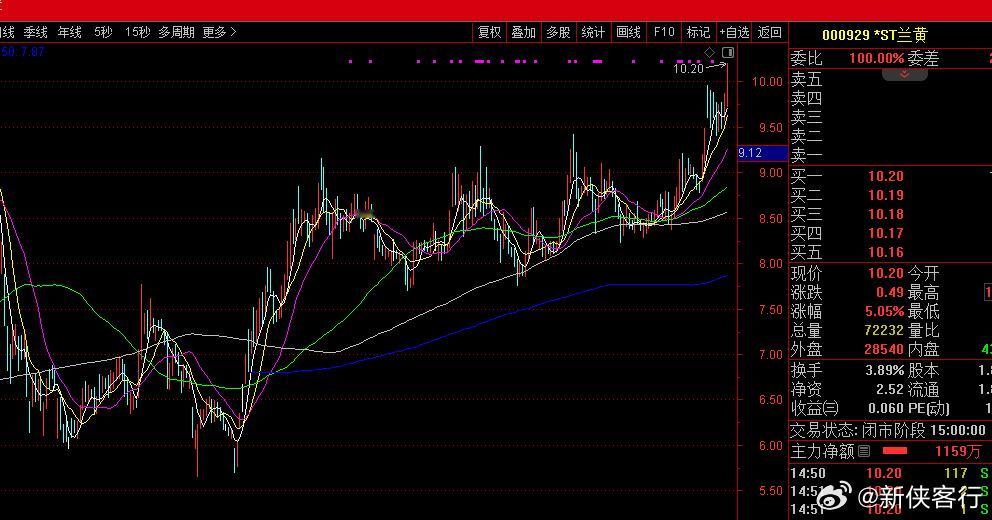Screen dimensions: 992x520
Task: Click the 最高 label
Action: pyautogui.click(x=924, y=292)
